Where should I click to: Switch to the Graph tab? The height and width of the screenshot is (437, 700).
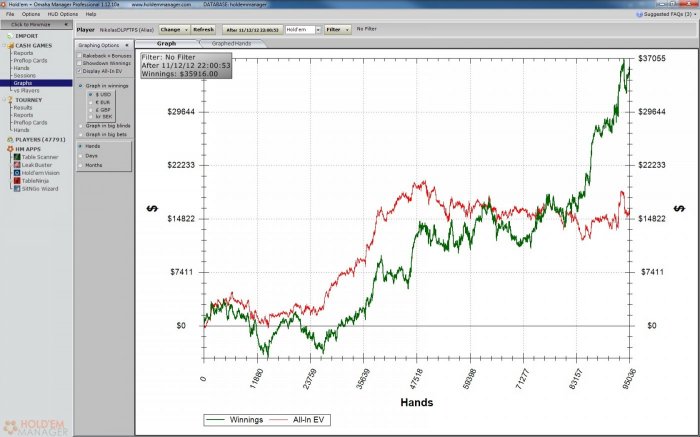pyautogui.click(x=167, y=44)
